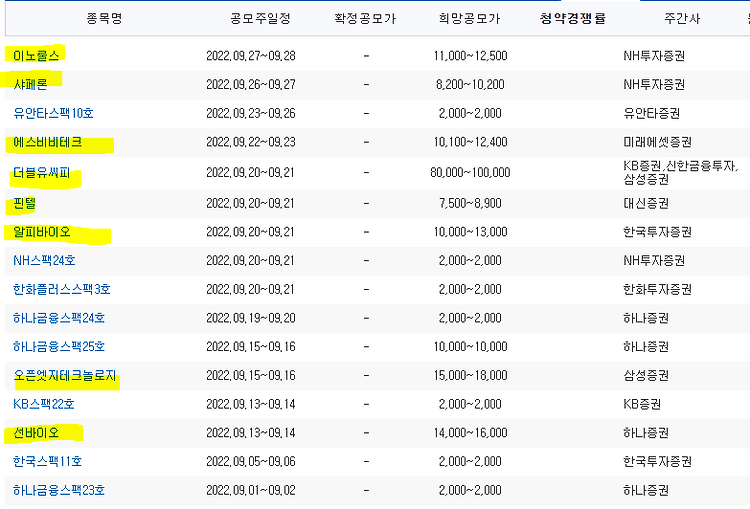Select the date 2022.09.19~09.20
750x509 pixels.
click(x=251, y=318)
